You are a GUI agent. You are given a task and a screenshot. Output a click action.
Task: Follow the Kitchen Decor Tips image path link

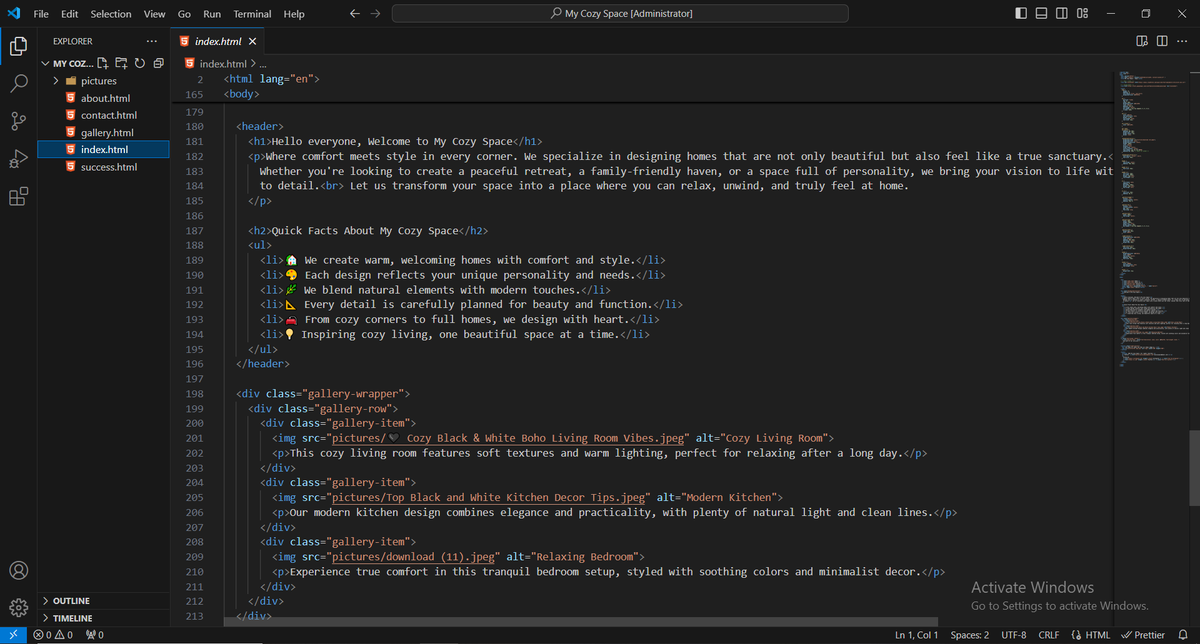point(490,497)
